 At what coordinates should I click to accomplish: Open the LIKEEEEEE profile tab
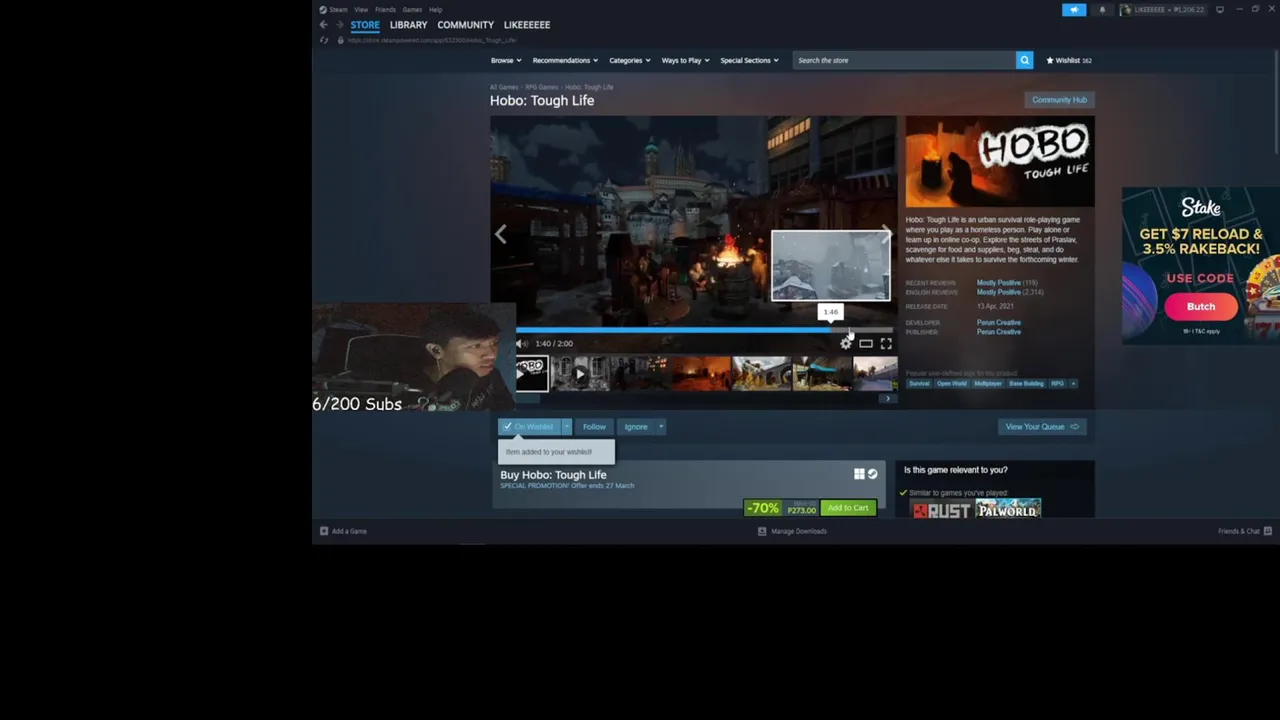[x=527, y=25]
